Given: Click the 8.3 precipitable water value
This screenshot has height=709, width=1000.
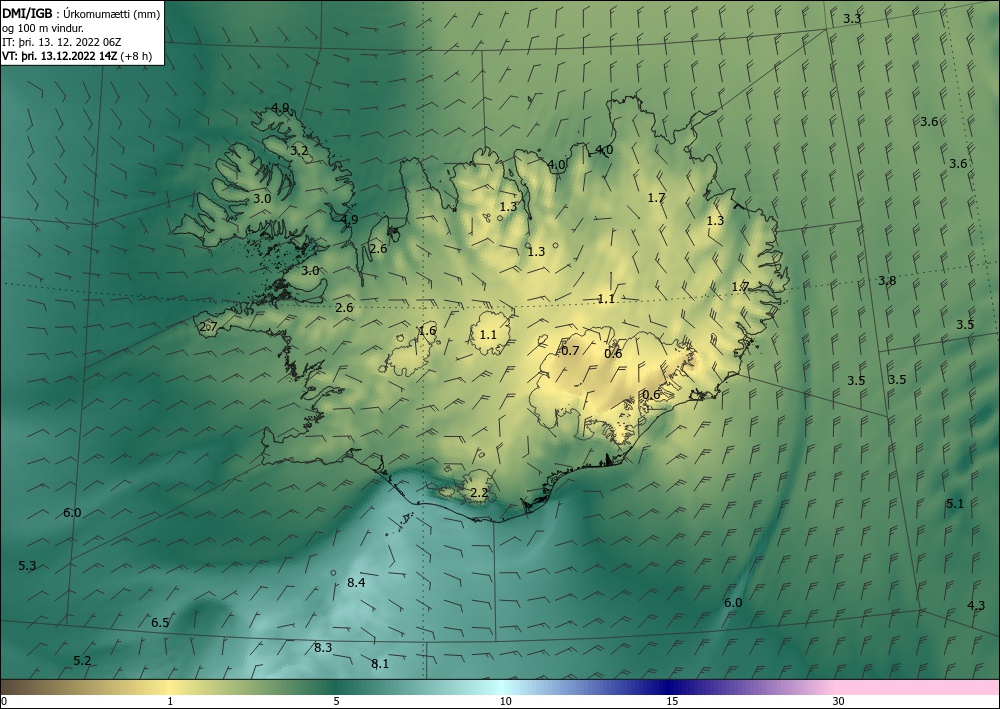Looking at the screenshot, I should pyautogui.click(x=323, y=648).
